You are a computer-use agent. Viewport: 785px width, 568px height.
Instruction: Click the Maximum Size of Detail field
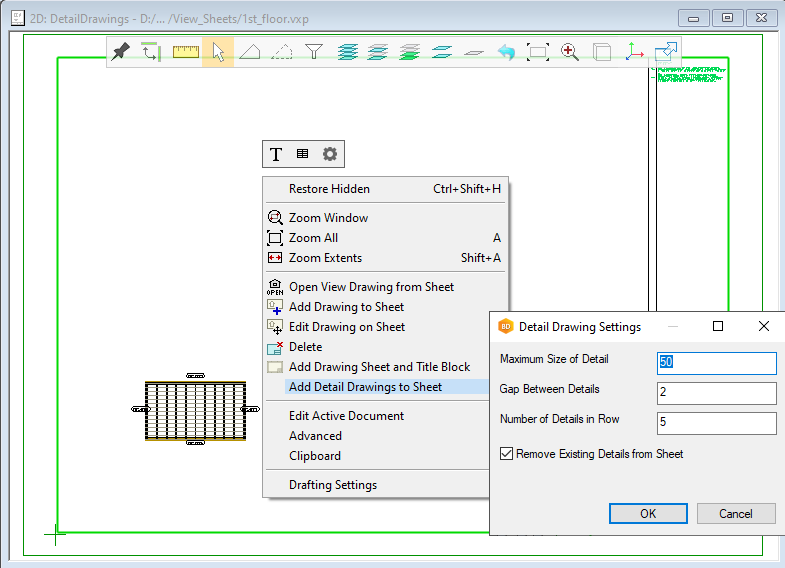click(x=716, y=363)
